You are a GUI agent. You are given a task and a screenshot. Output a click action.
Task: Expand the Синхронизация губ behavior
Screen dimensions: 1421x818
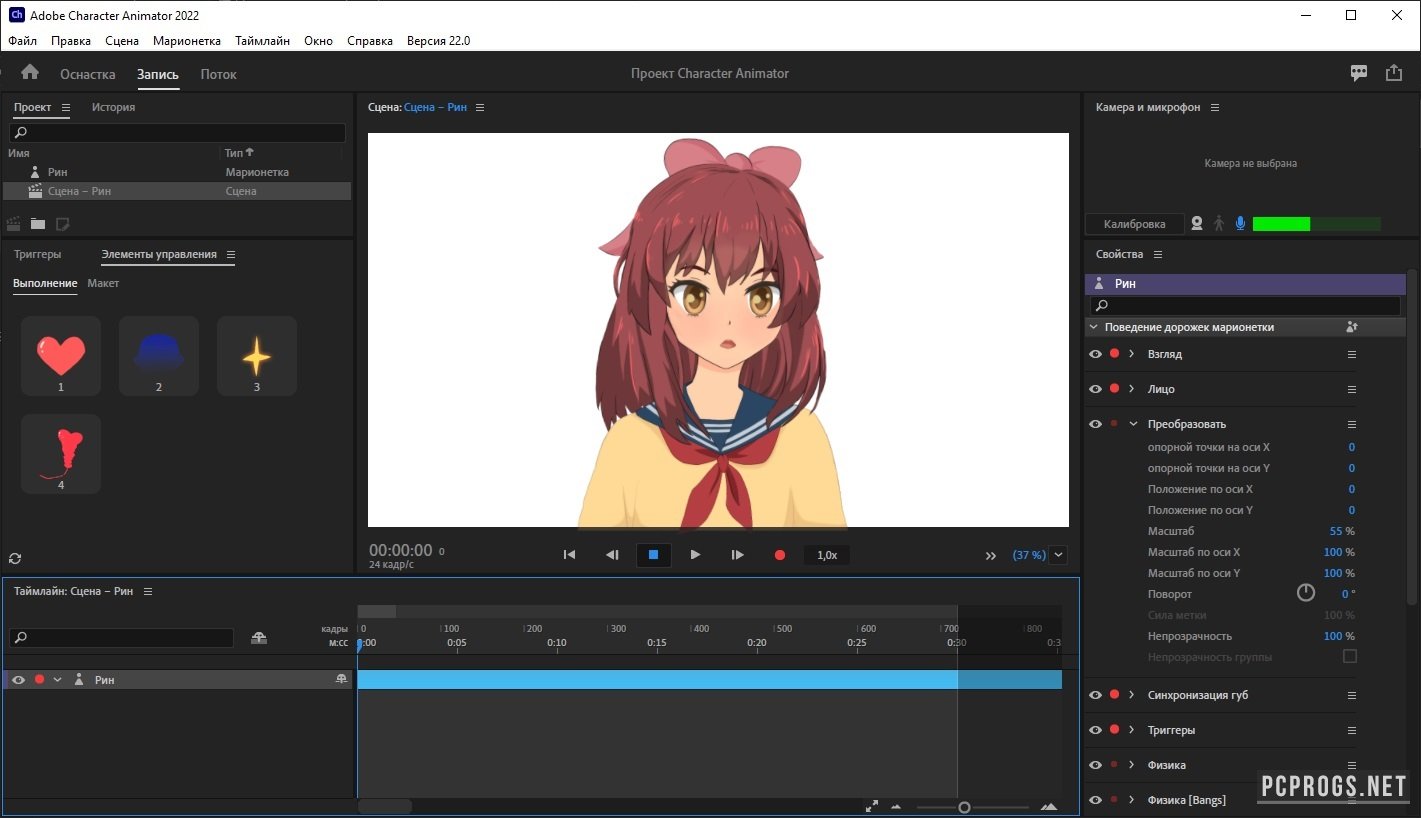(1132, 695)
